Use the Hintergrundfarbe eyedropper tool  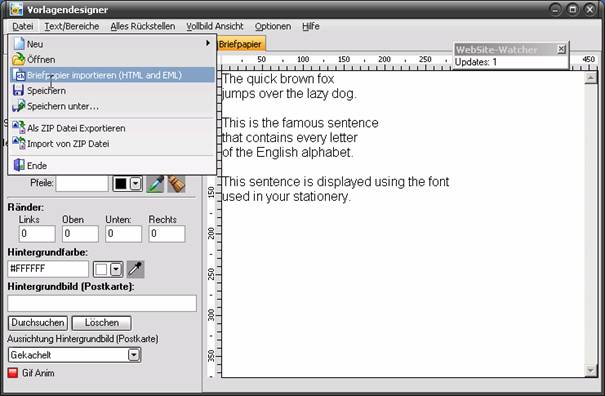pyautogui.click(x=135, y=269)
